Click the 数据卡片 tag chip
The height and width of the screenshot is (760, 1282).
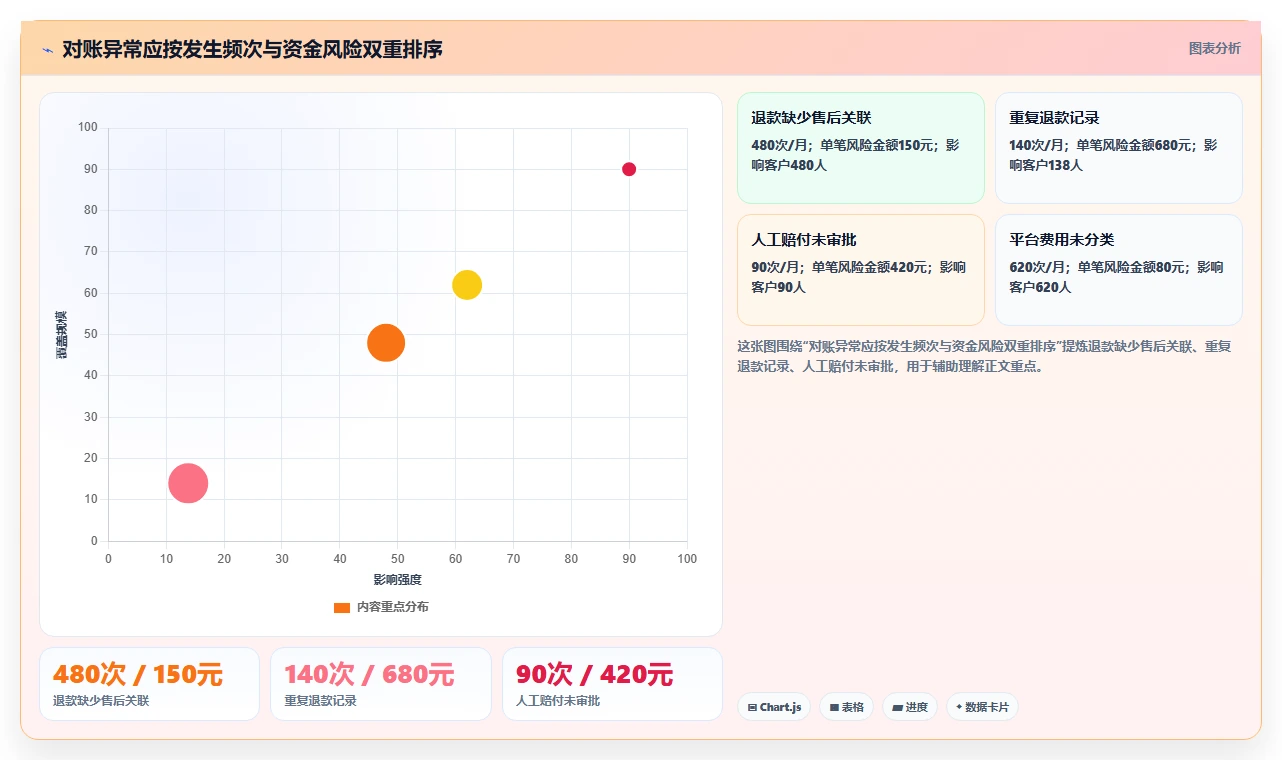(x=982, y=707)
